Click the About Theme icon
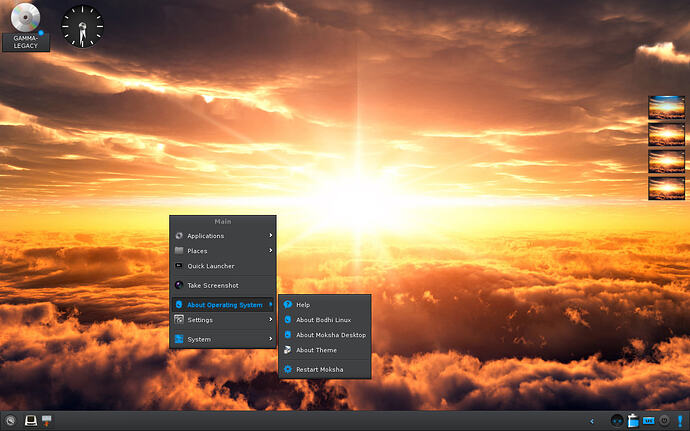This screenshot has width=690, height=431. pyautogui.click(x=288, y=350)
